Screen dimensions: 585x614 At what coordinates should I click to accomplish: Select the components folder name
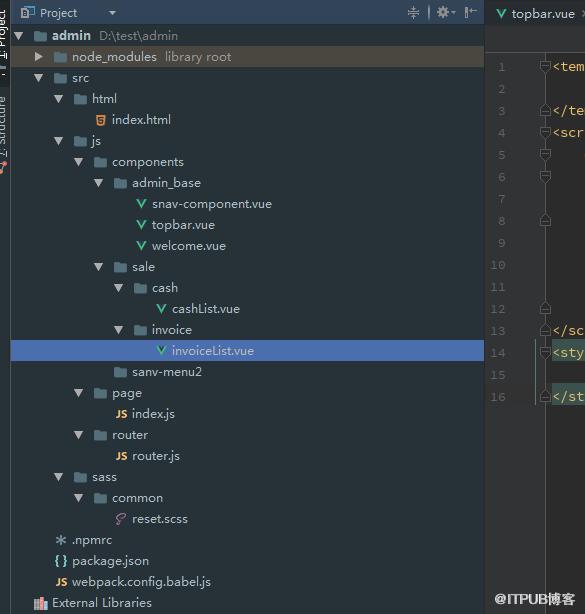[148, 162]
